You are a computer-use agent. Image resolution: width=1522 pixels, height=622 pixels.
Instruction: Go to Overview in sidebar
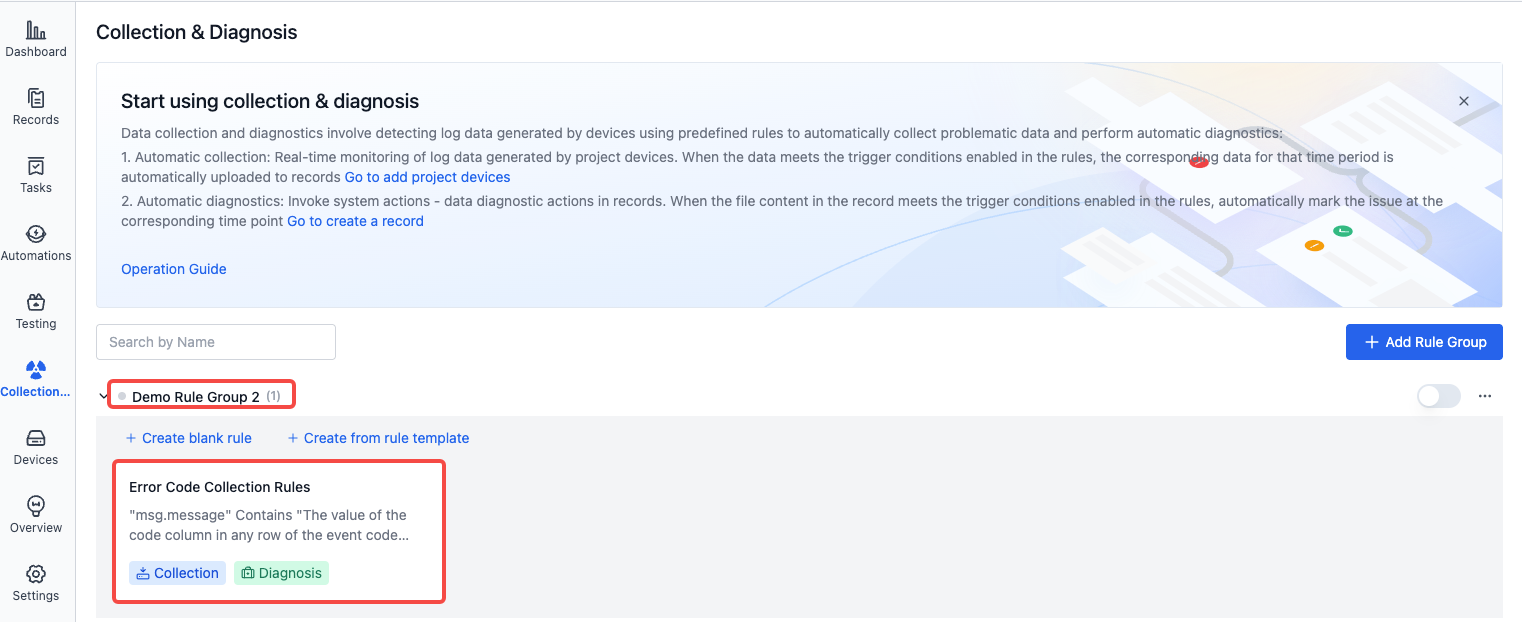tap(36, 516)
